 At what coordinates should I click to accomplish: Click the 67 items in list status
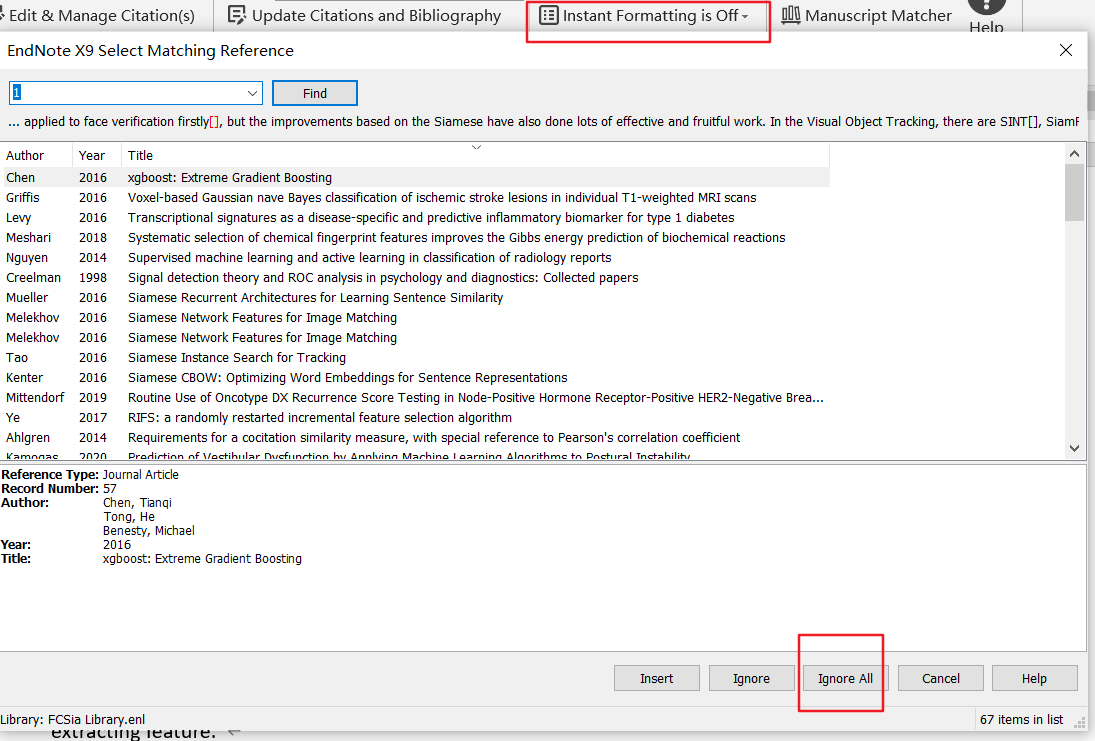(1021, 719)
